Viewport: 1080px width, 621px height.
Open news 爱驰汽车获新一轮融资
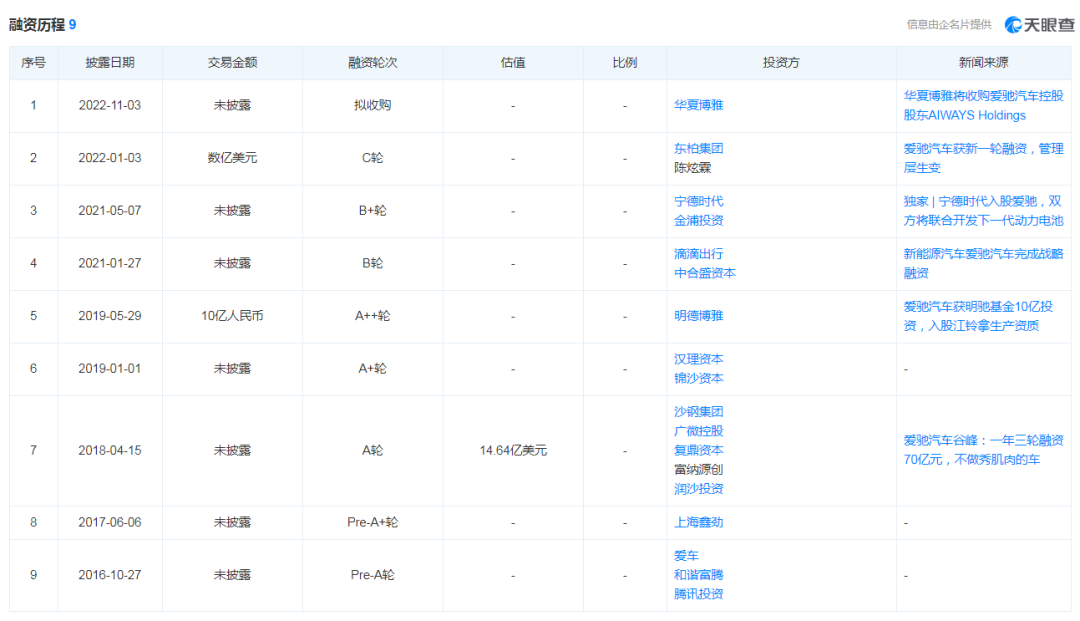coord(984,158)
